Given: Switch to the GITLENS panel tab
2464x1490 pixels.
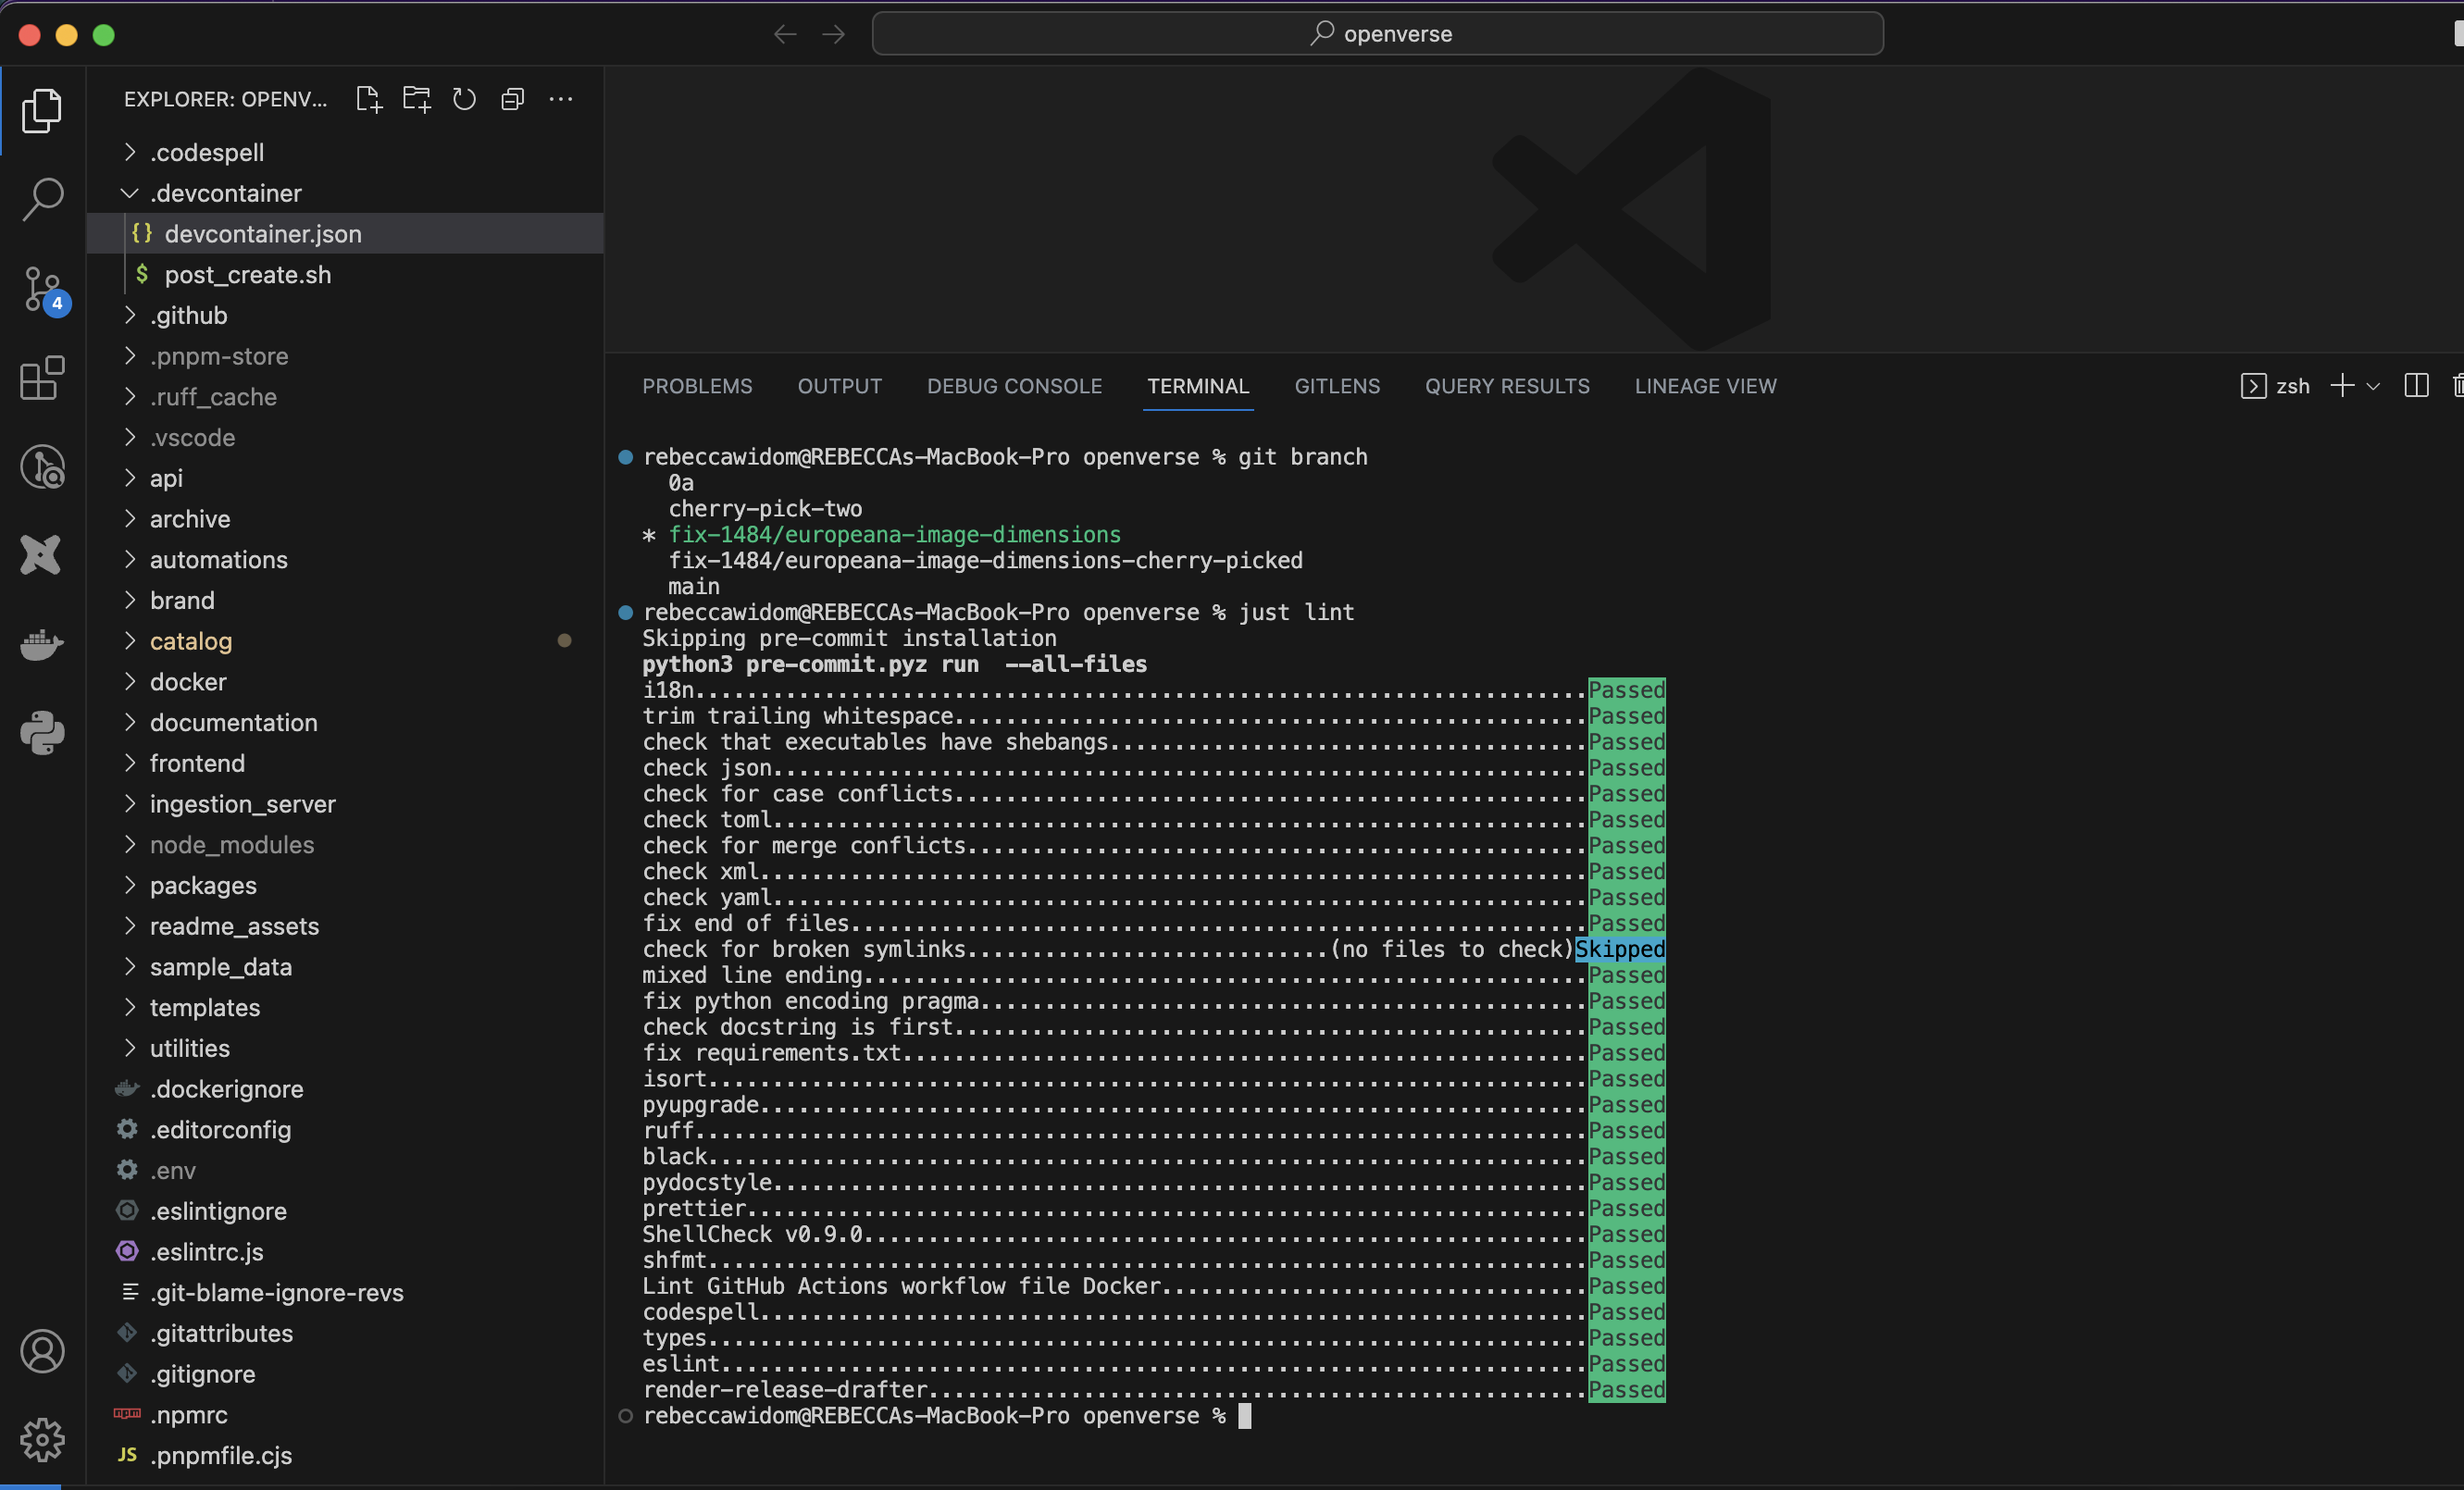Looking at the screenshot, I should coord(1337,386).
